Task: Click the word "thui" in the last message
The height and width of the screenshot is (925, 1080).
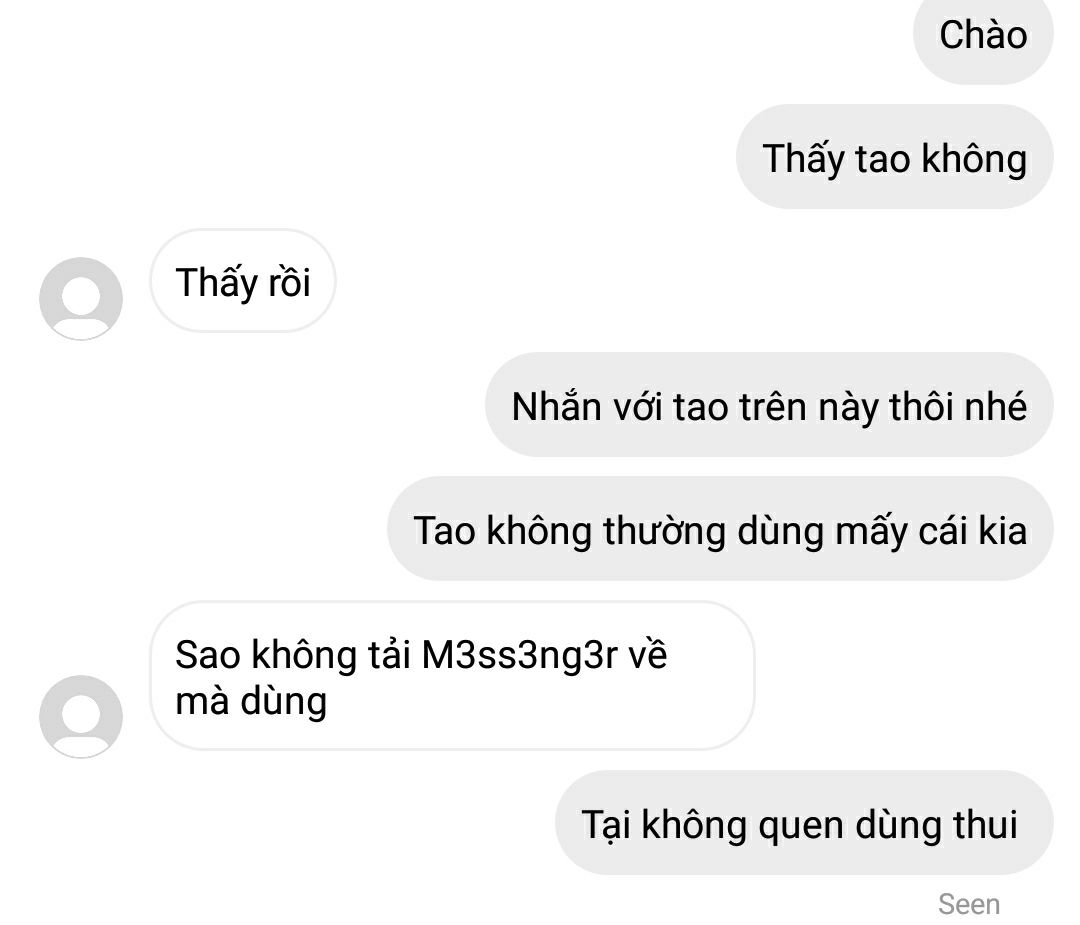Action: [985, 824]
